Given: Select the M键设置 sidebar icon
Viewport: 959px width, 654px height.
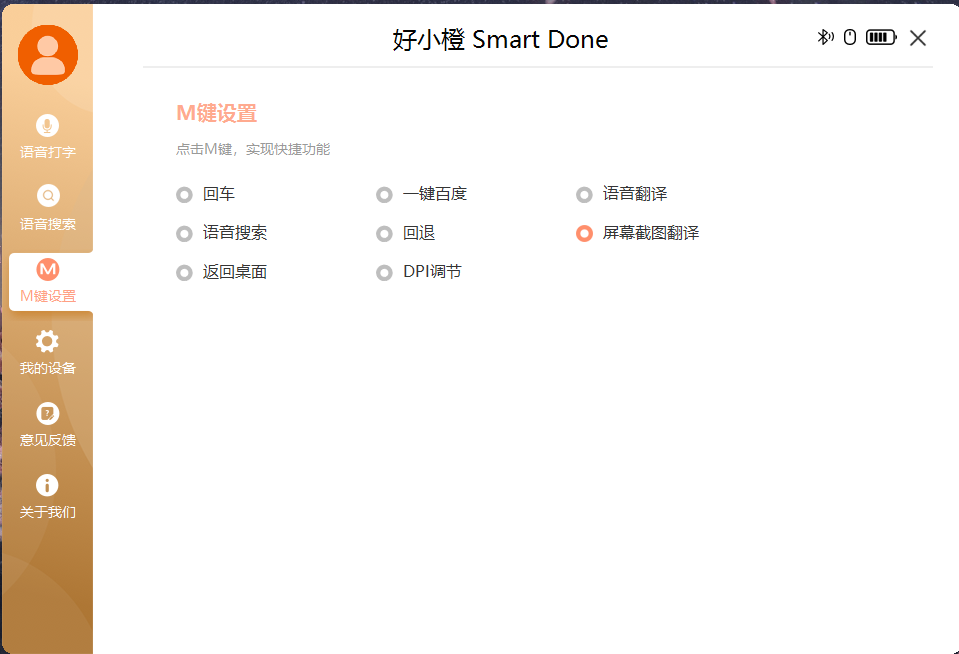Looking at the screenshot, I should pos(48,269).
